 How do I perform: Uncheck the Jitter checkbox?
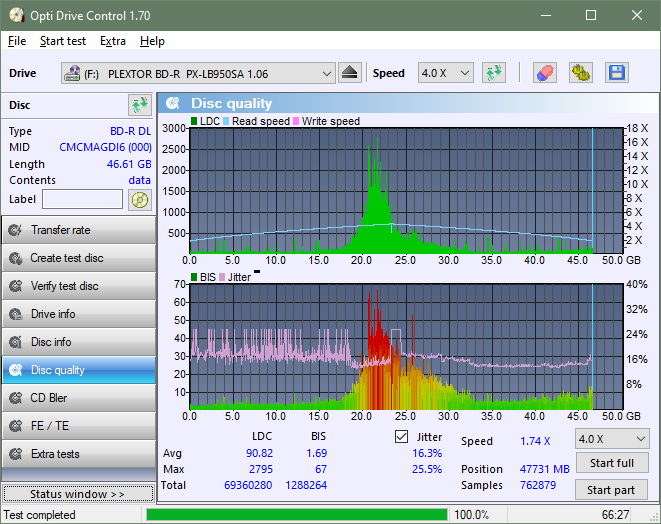401,437
